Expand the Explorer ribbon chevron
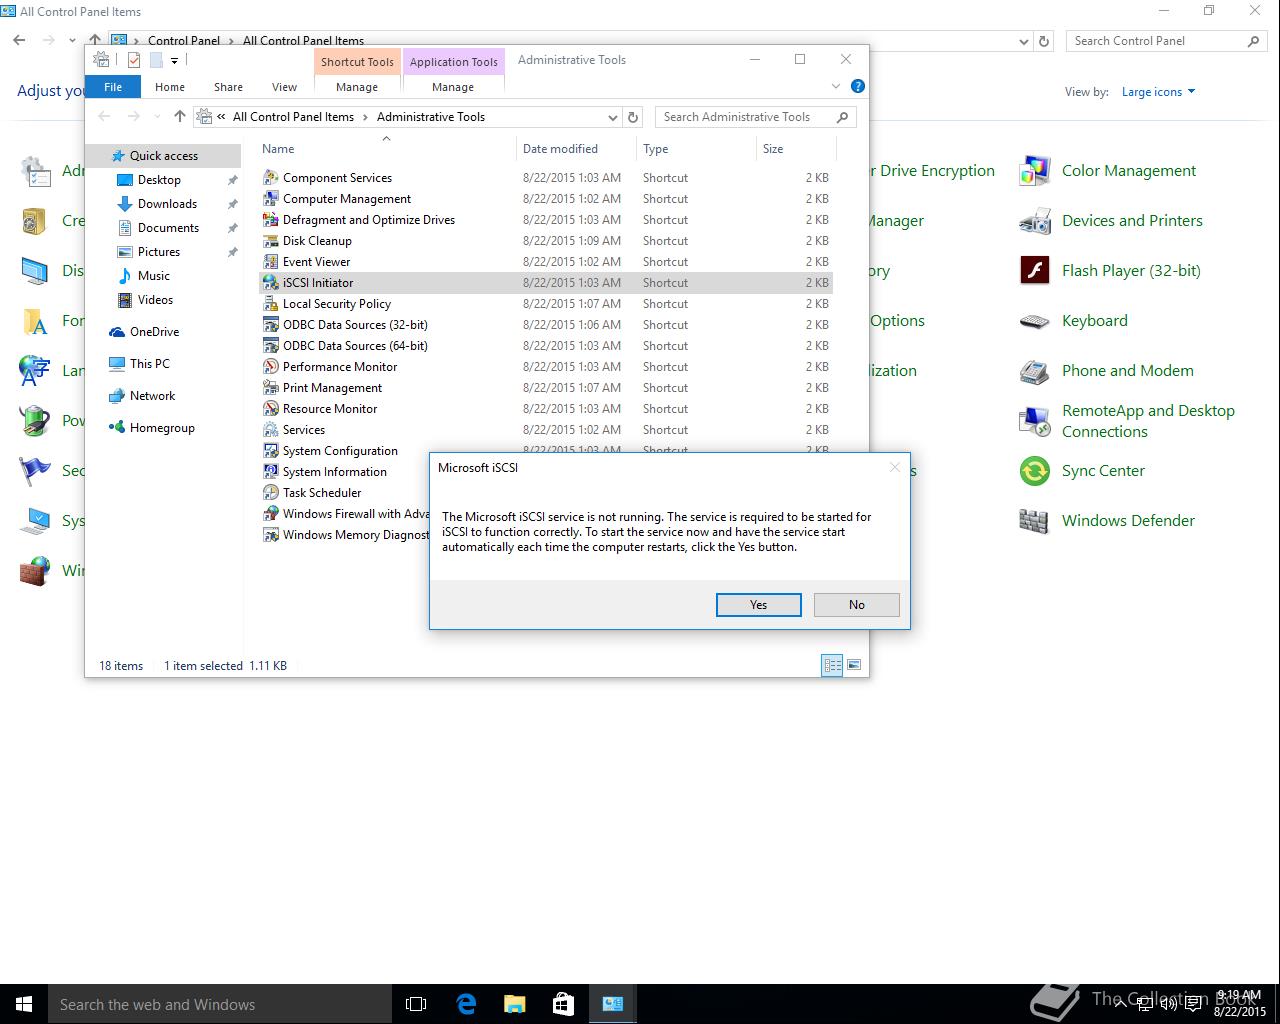 (x=836, y=87)
